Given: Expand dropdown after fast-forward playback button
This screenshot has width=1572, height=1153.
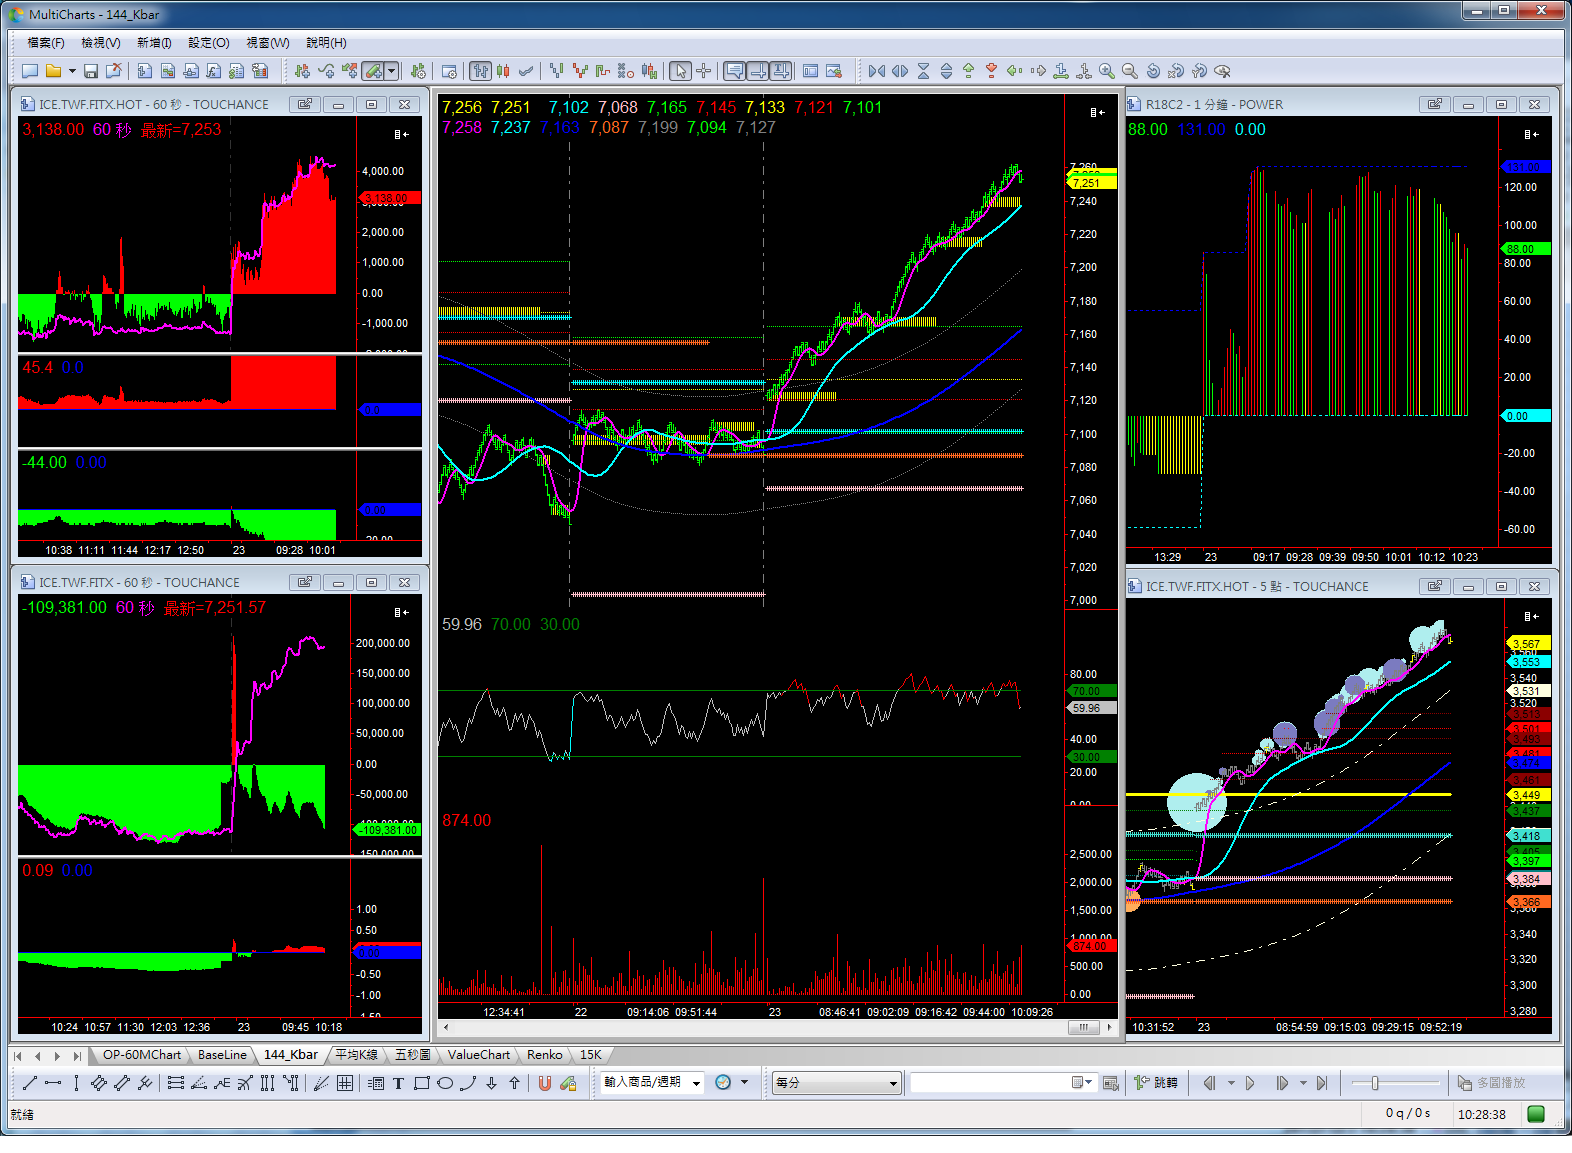Looking at the screenshot, I should click(1303, 1083).
